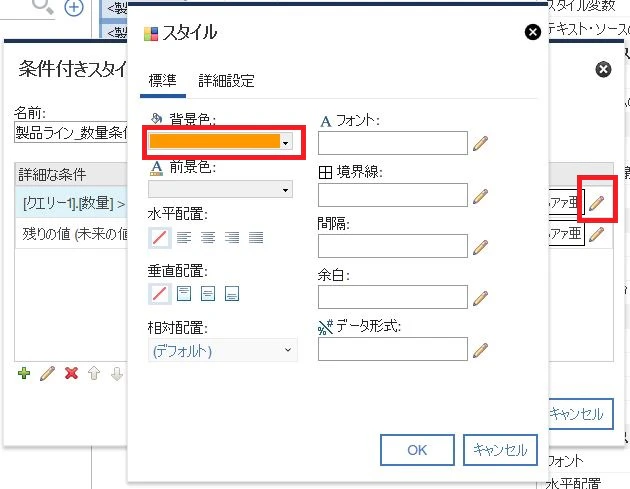Select no horizontal alignment (red slash)
The height and width of the screenshot is (489, 630).
[160, 237]
